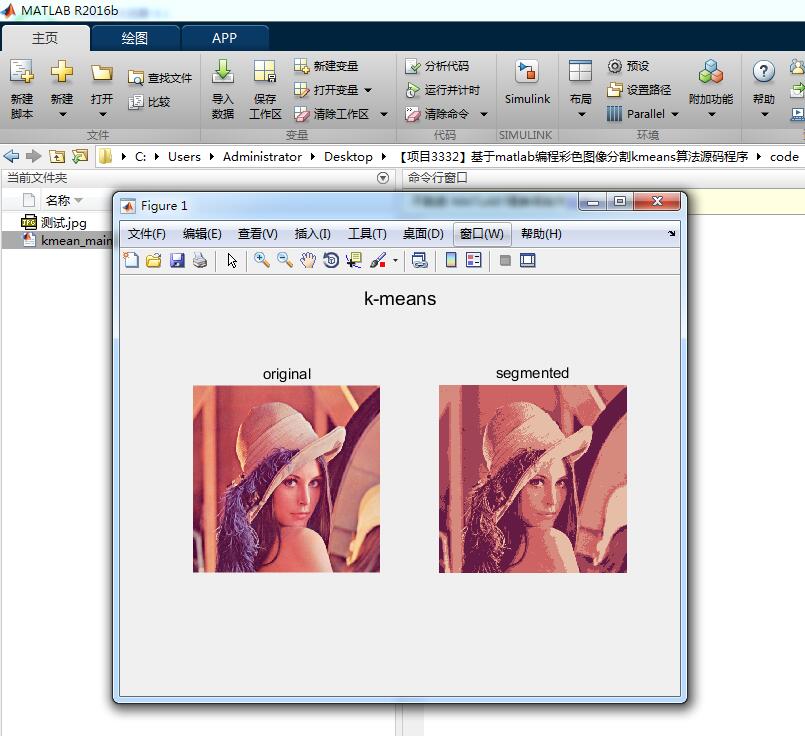Screen dimensions: 805x736
Task: Click Find Files (查找文件)
Action: (160, 78)
